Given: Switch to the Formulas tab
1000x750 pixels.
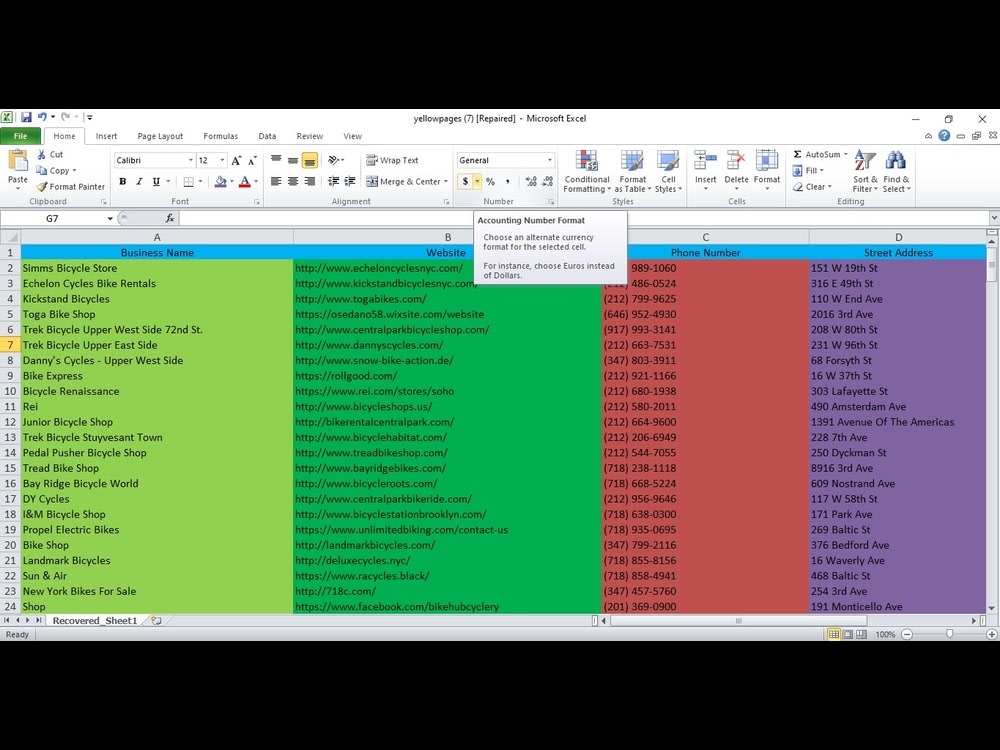Looking at the screenshot, I should click(221, 136).
